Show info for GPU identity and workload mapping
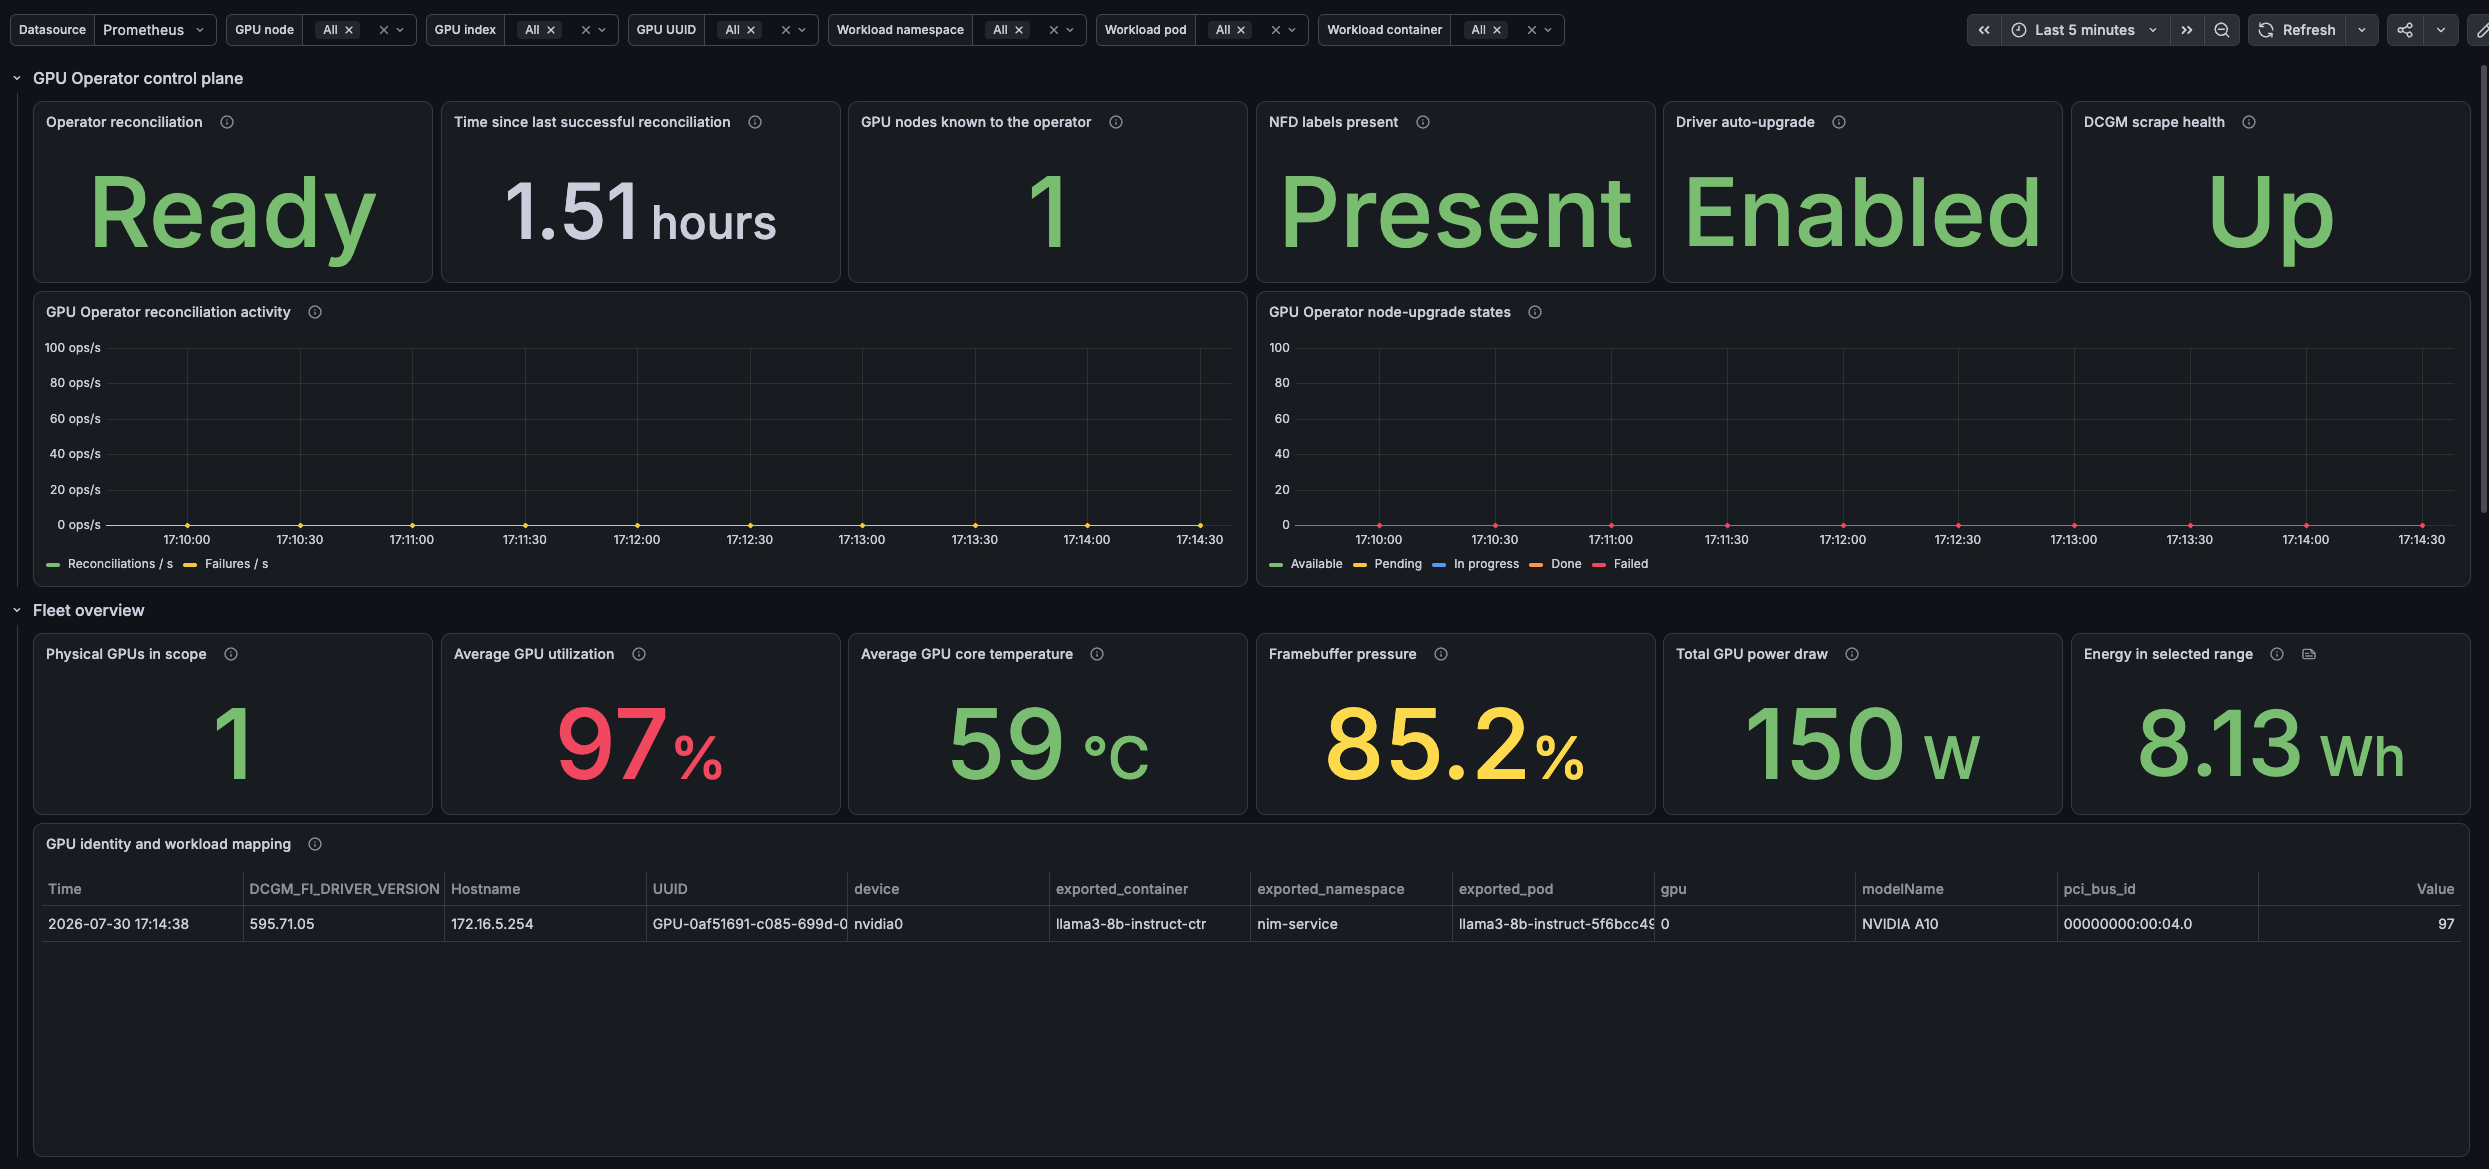 315,844
